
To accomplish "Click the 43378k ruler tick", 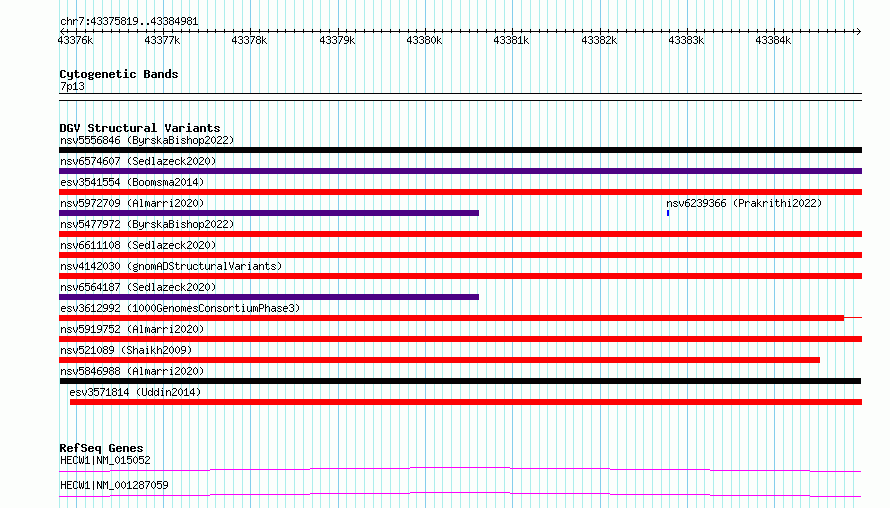I will click(x=249, y=40).
